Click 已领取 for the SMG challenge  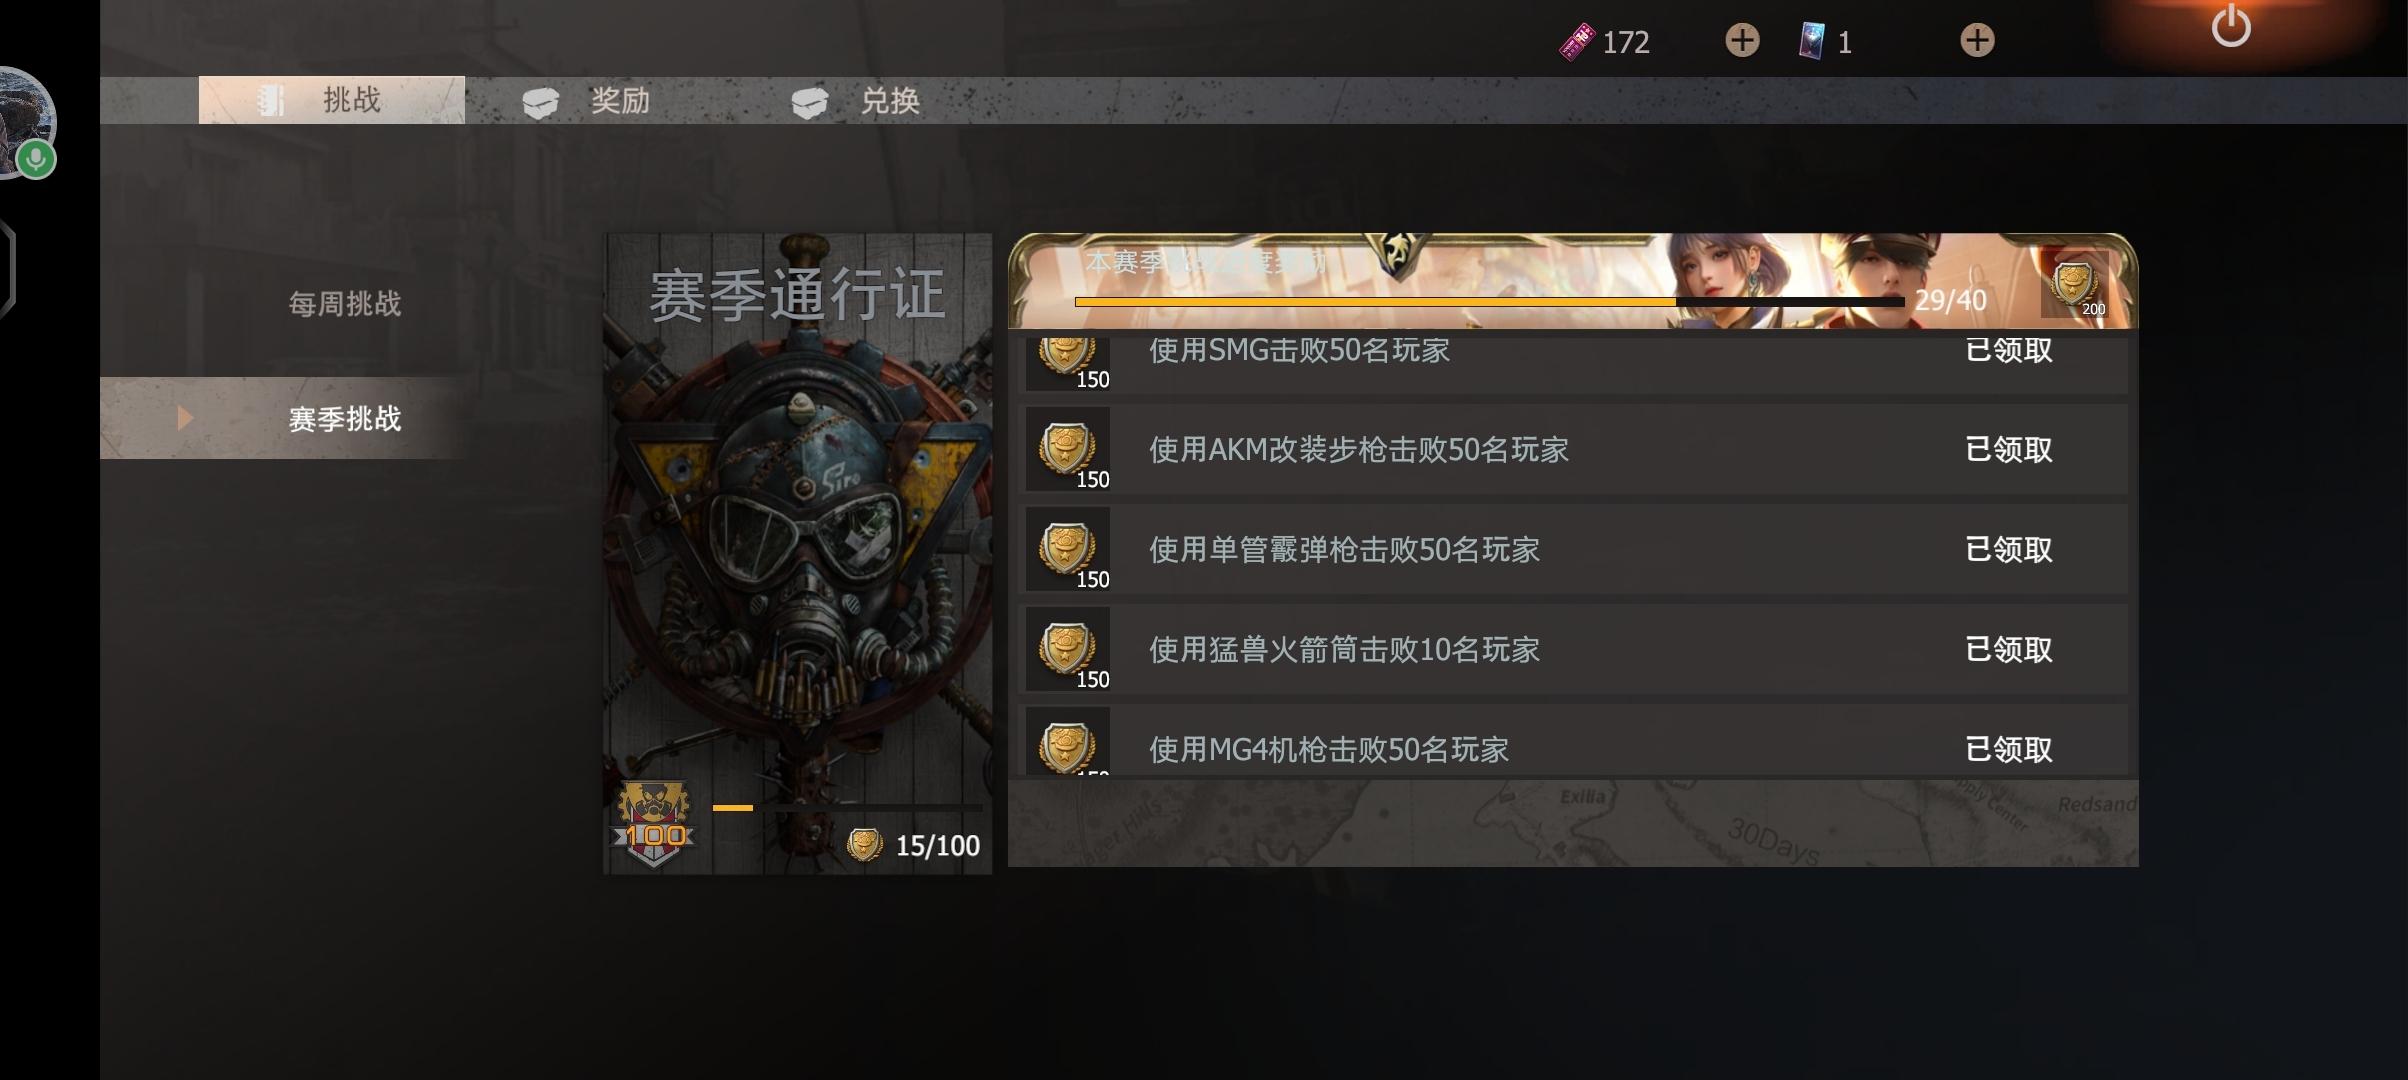click(2008, 350)
